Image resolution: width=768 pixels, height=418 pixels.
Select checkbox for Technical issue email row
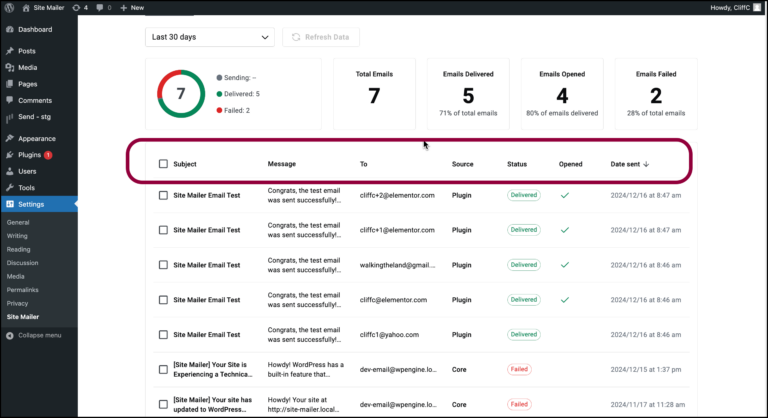pos(163,369)
